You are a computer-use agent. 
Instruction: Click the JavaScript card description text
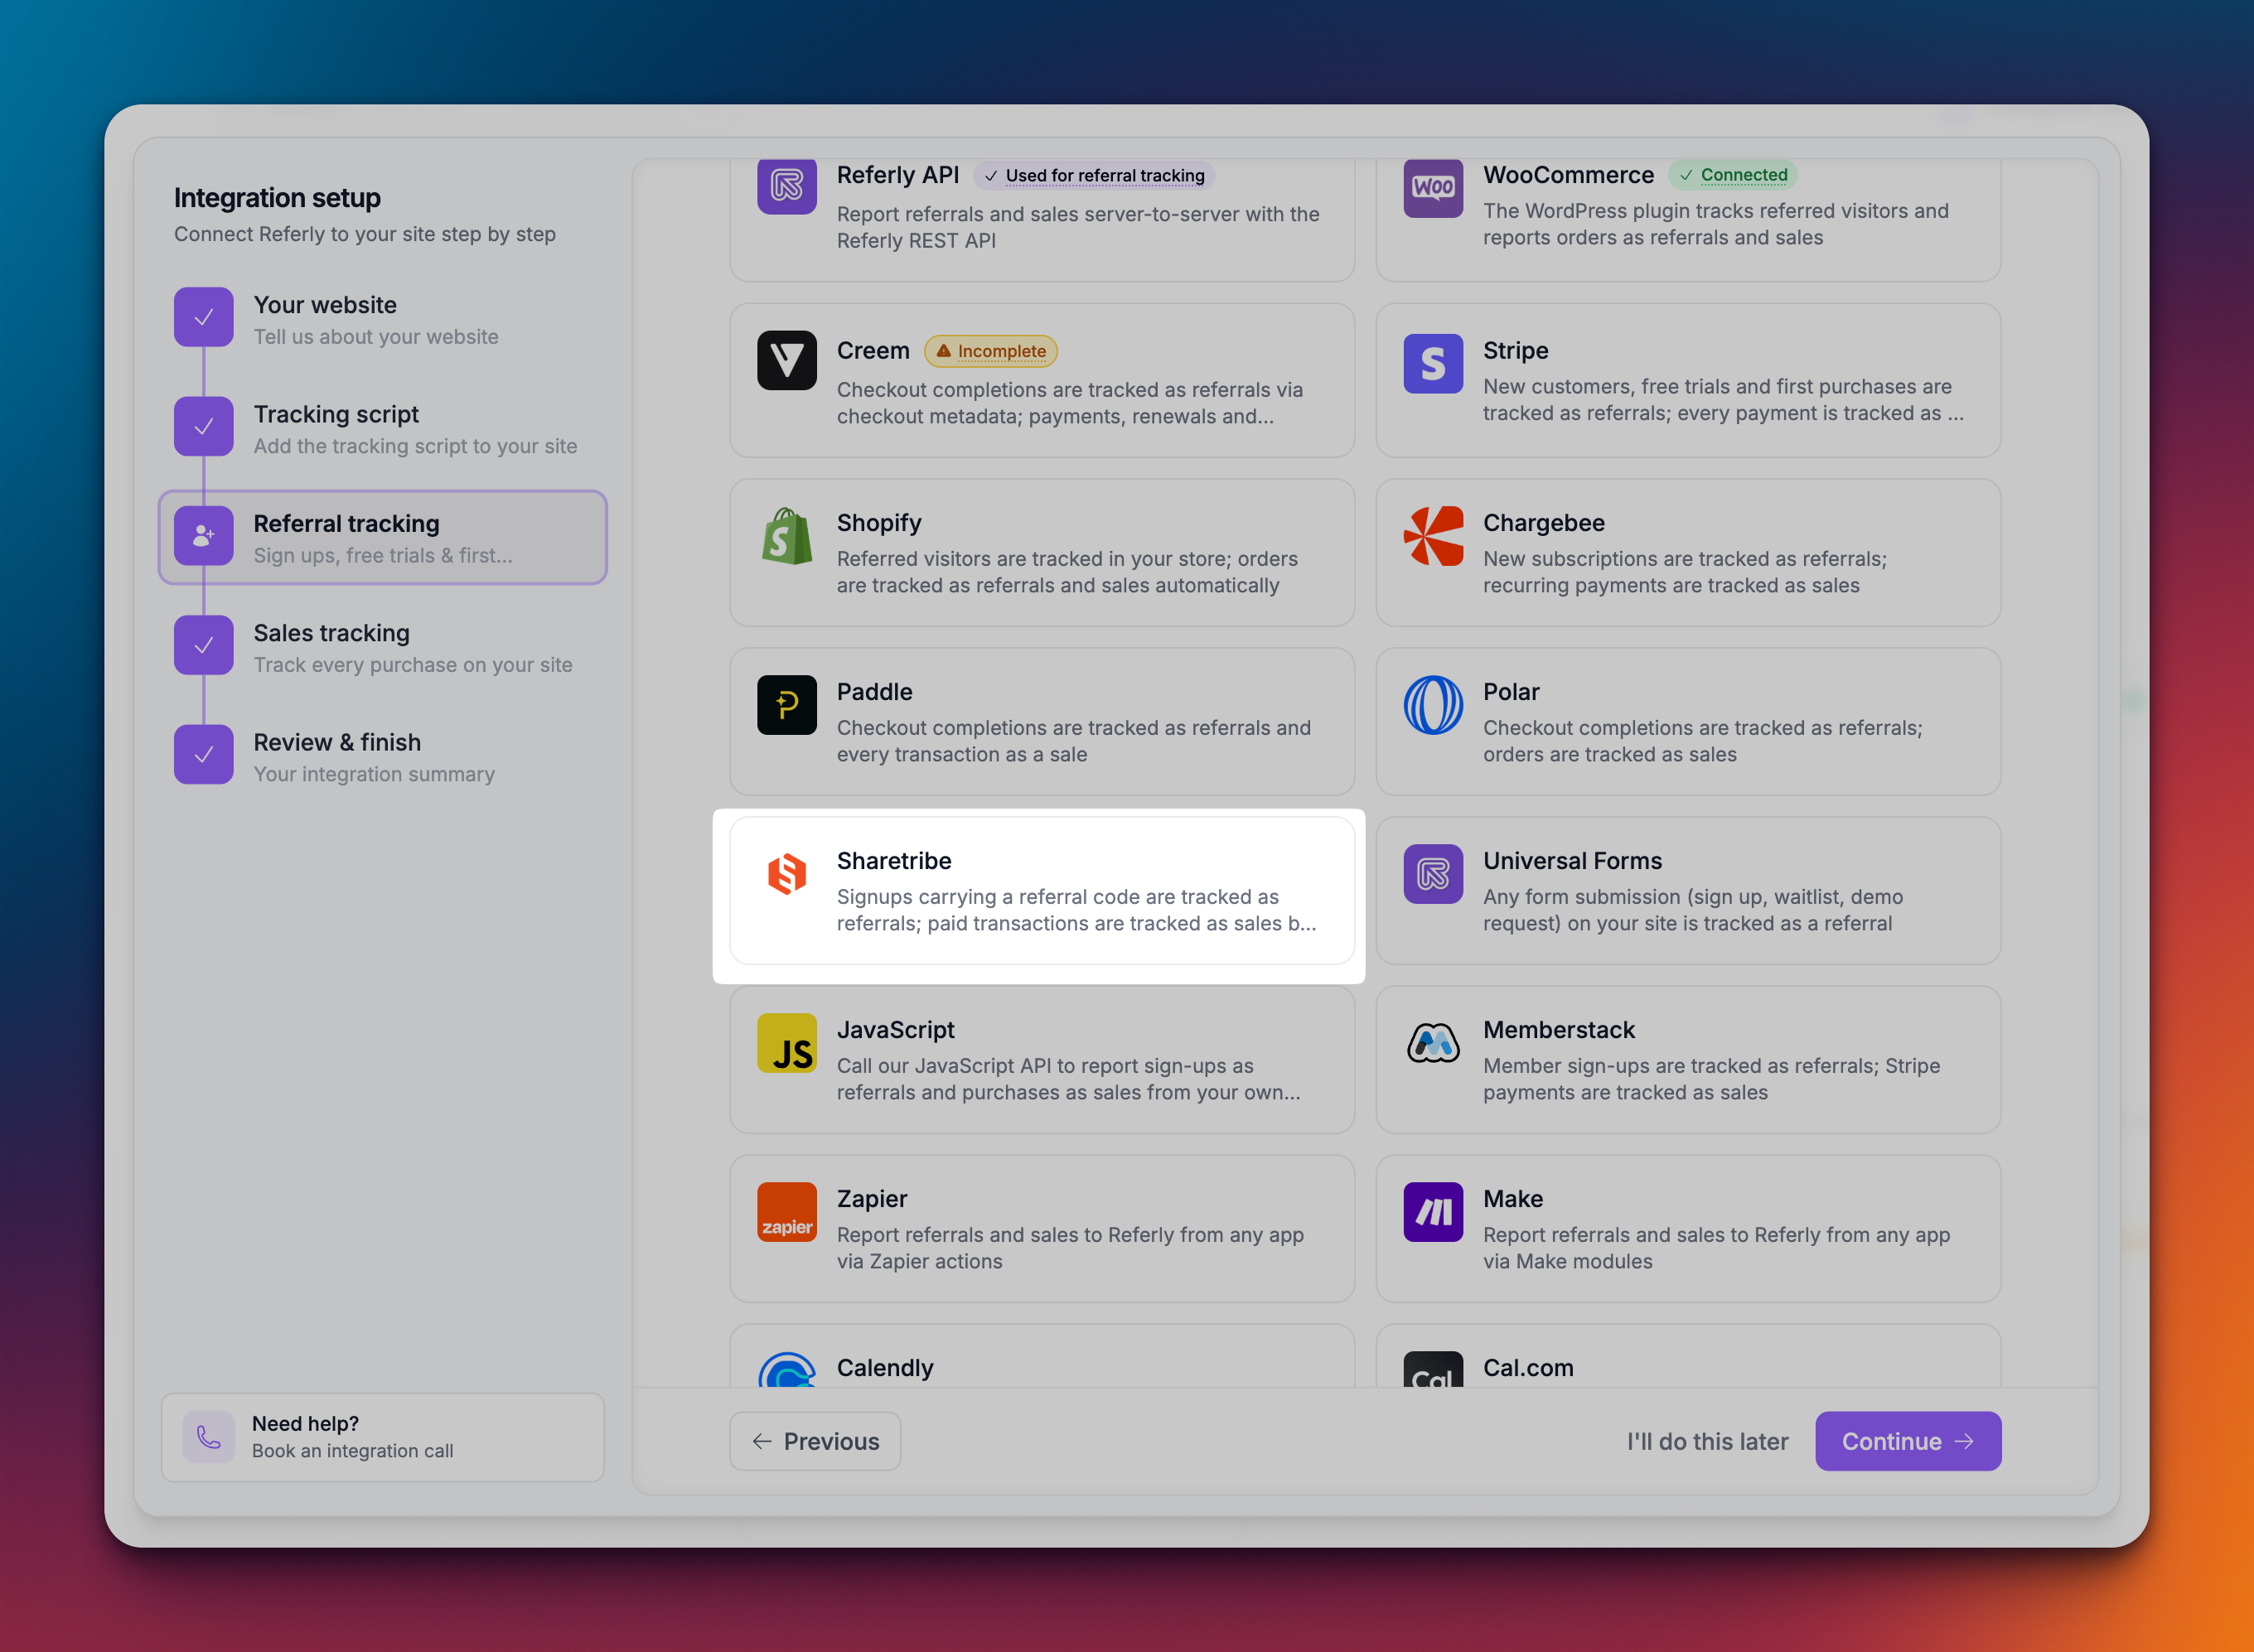tap(1067, 1079)
